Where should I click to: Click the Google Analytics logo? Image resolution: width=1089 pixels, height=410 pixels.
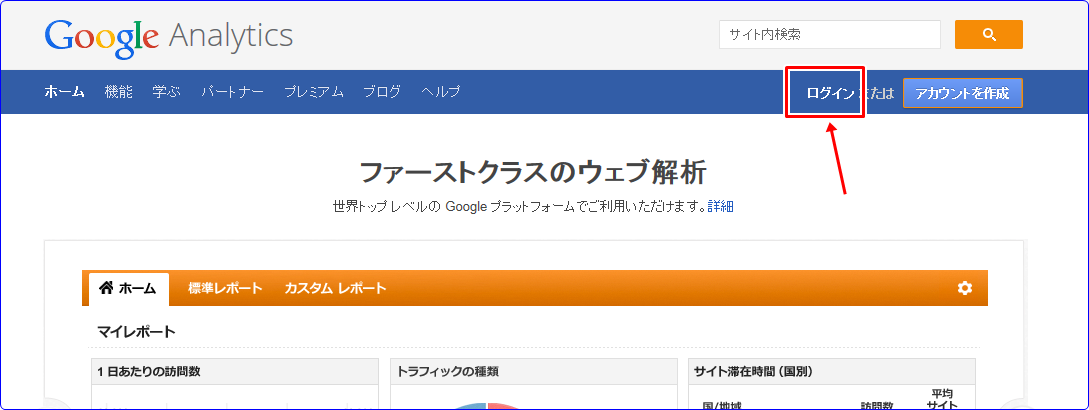pyautogui.click(x=168, y=38)
